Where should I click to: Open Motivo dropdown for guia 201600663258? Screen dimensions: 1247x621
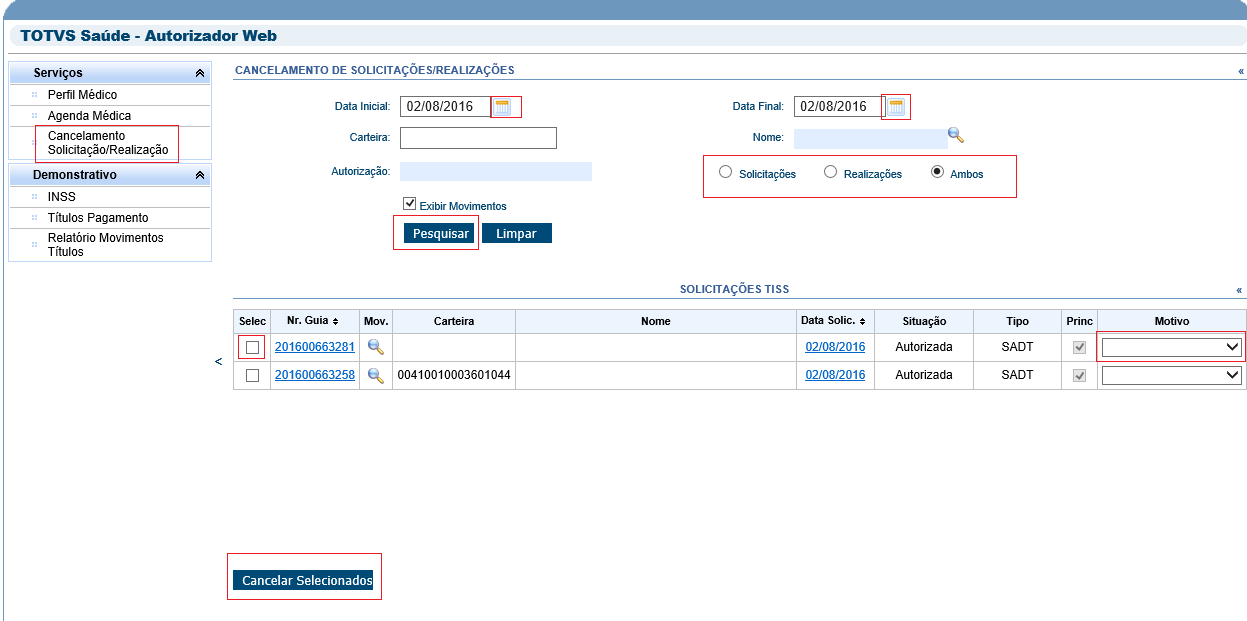(x=1171, y=375)
